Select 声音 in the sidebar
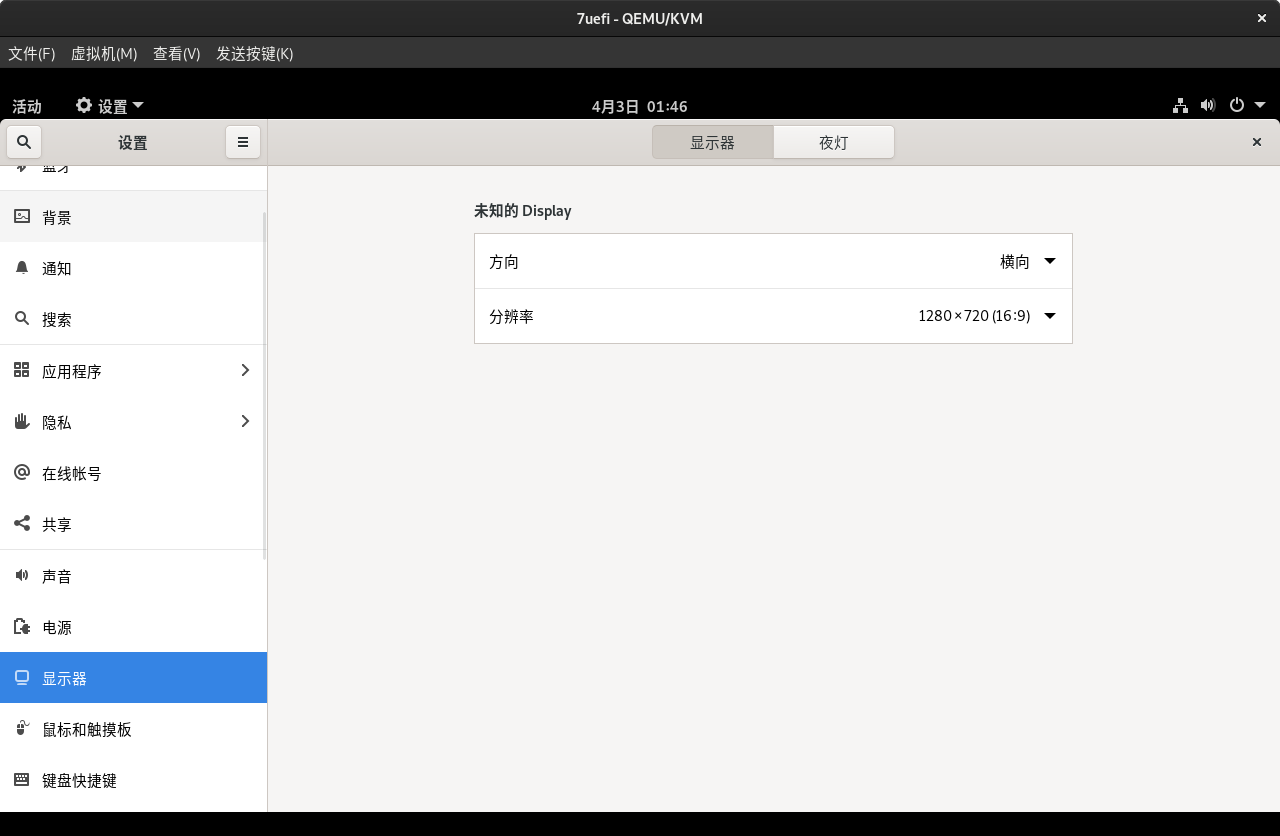 [x=133, y=575]
